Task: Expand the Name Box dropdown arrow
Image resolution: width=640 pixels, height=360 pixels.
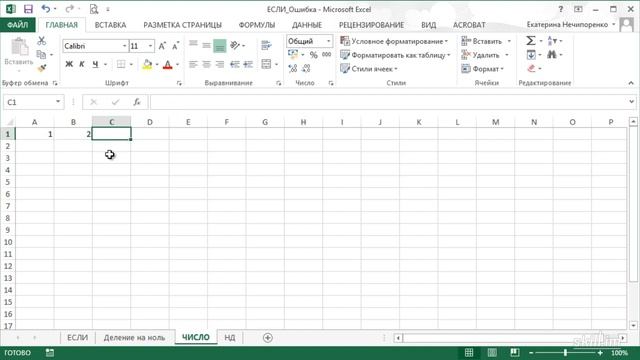Action: coord(58,102)
